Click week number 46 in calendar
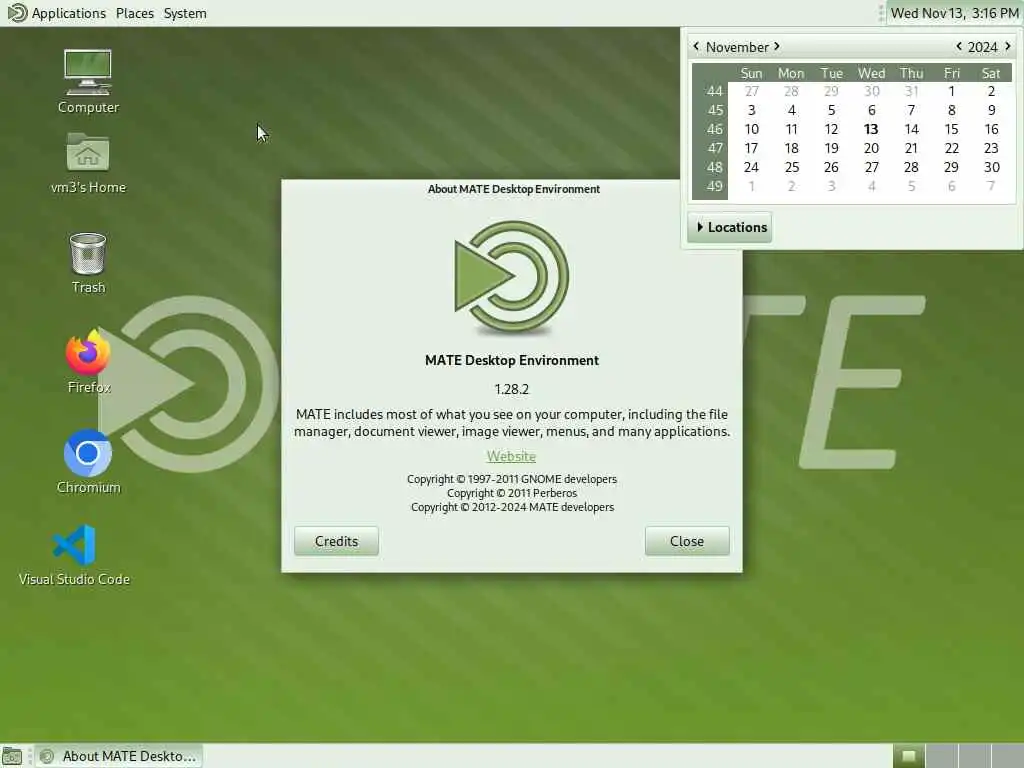This screenshot has width=1024, height=768. coord(714,129)
